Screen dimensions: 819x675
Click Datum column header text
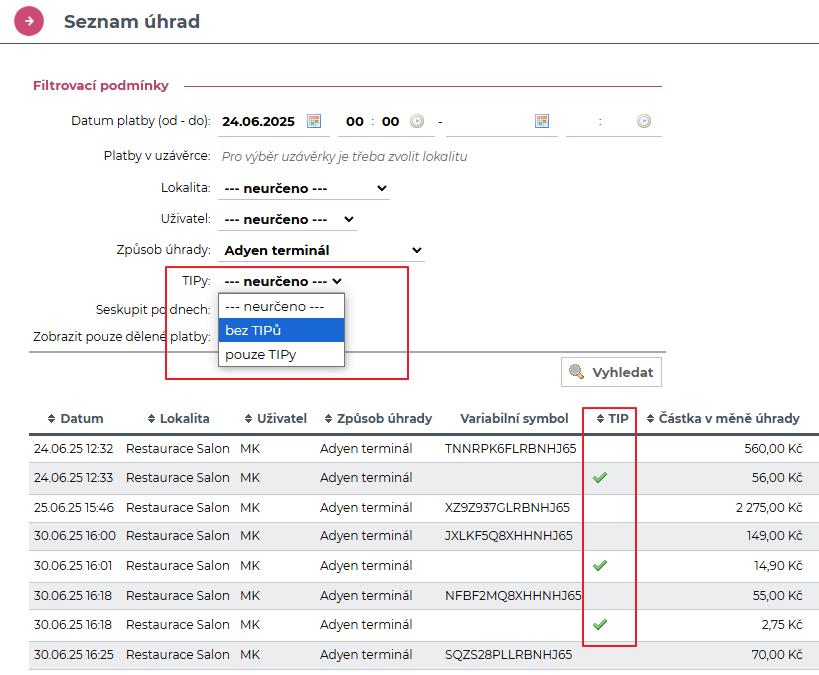pos(82,418)
